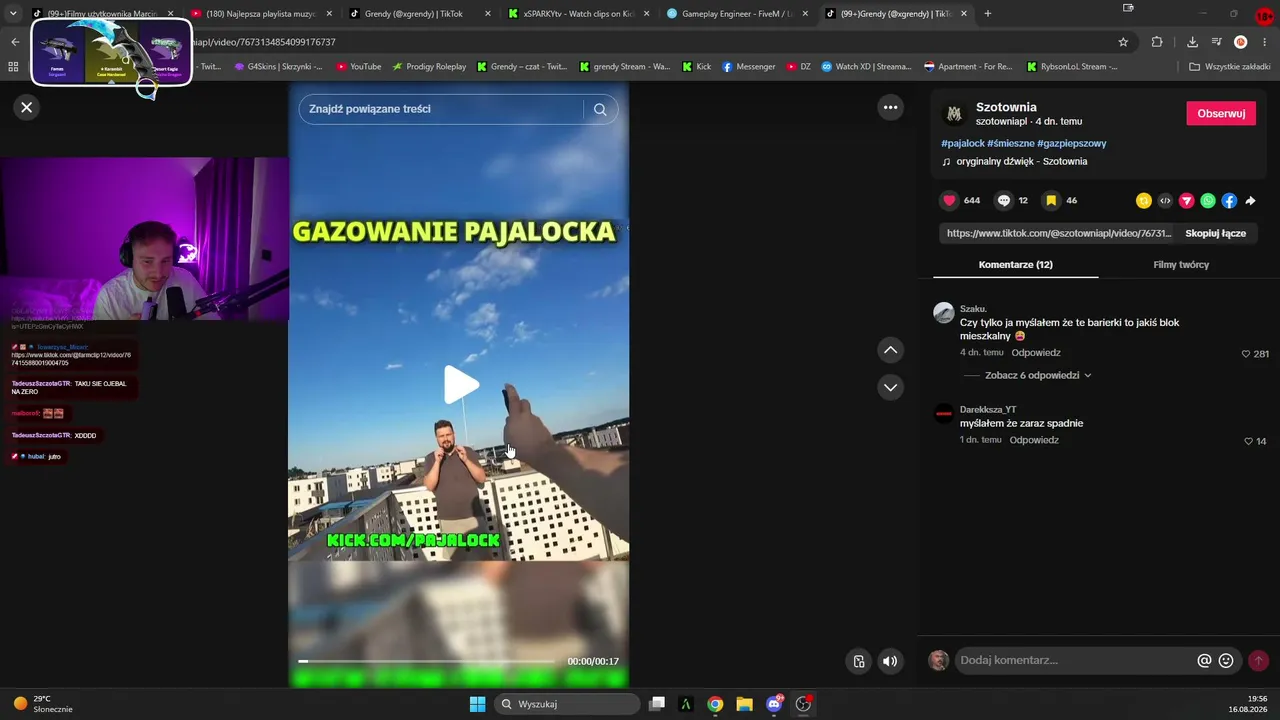This screenshot has height=720, width=1280.
Task: Follow Szotownia with Obserwuj button
Action: pyautogui.click(x=1221, y=113)
